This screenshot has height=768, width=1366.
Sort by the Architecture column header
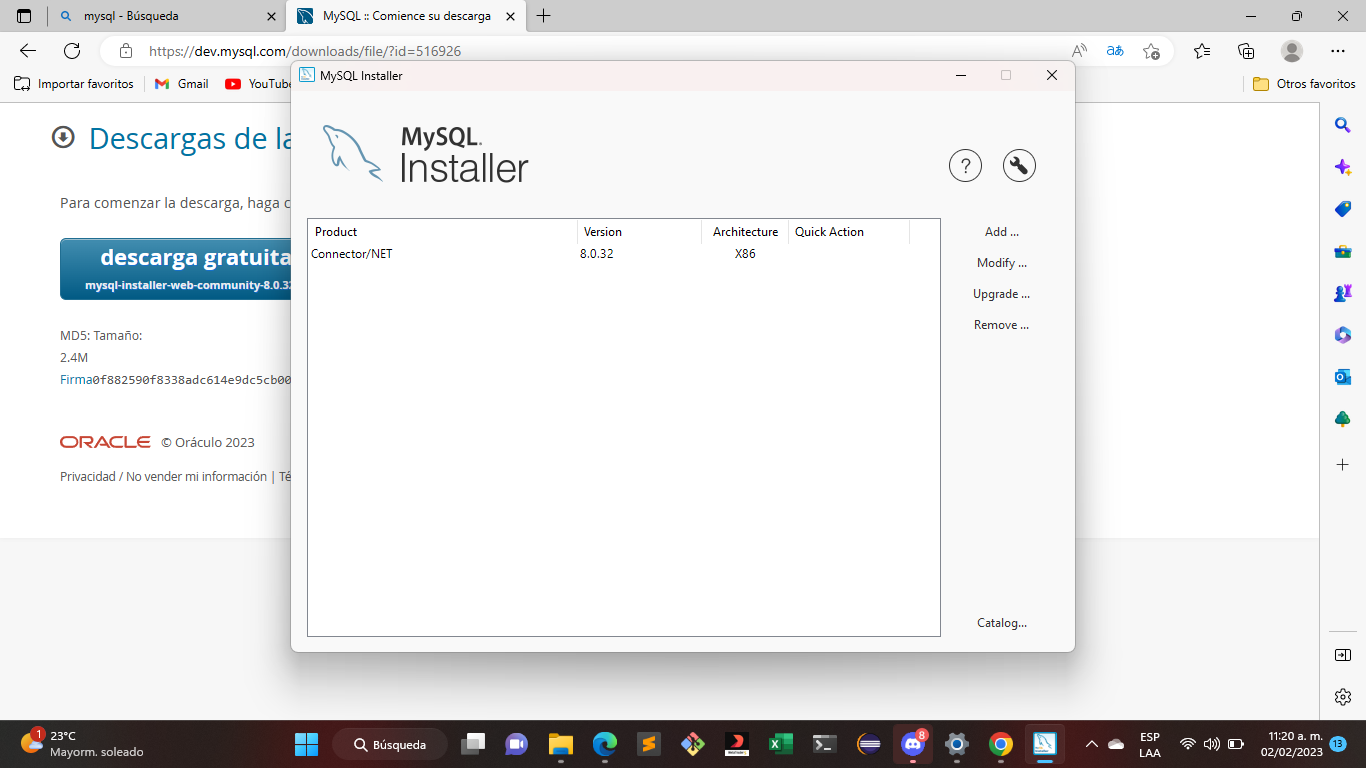[745, 232]
